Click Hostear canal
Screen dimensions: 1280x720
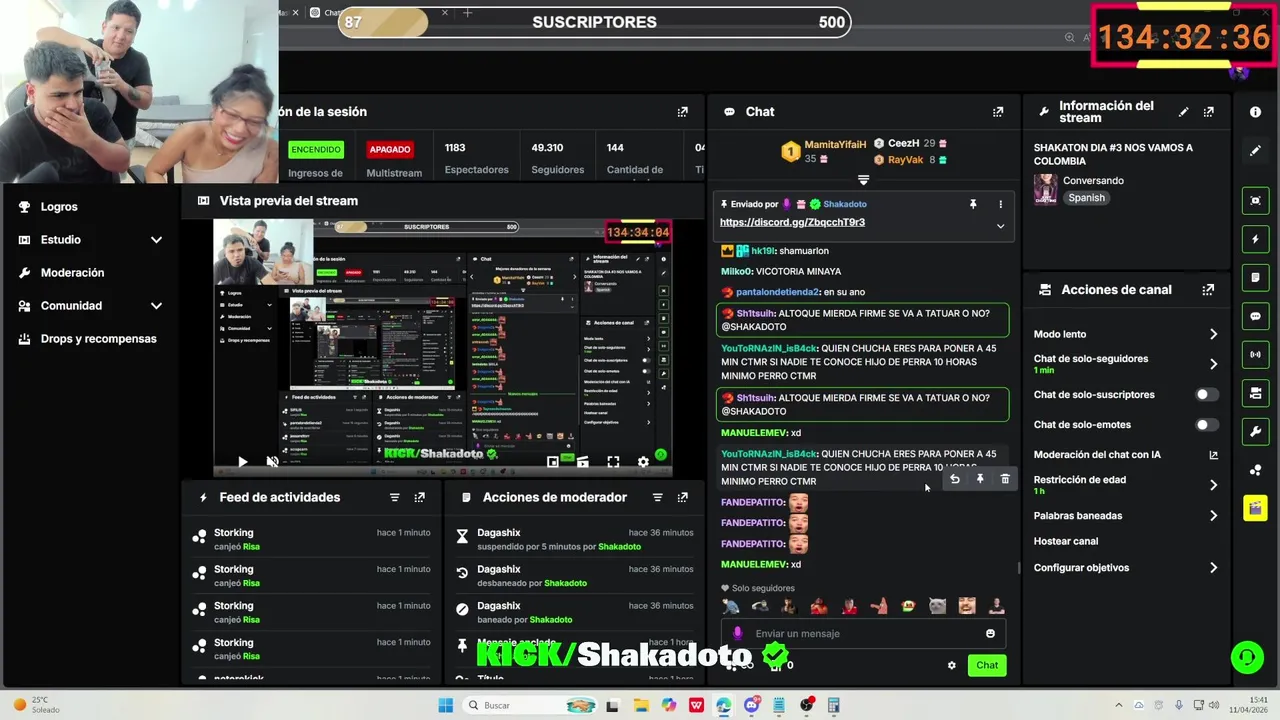tap(1066, 541)
